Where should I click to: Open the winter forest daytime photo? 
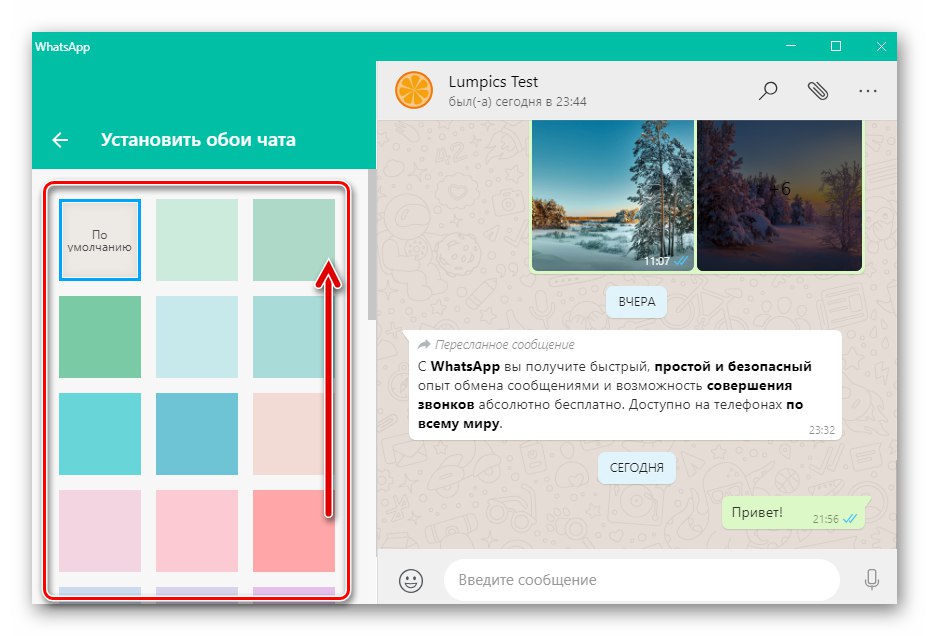(x=613, y=196)
